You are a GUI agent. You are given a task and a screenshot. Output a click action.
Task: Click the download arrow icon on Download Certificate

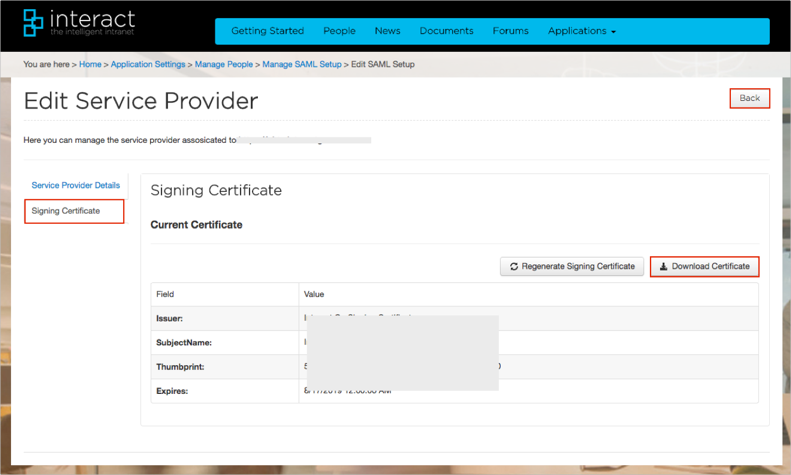[x=664, y=267]
